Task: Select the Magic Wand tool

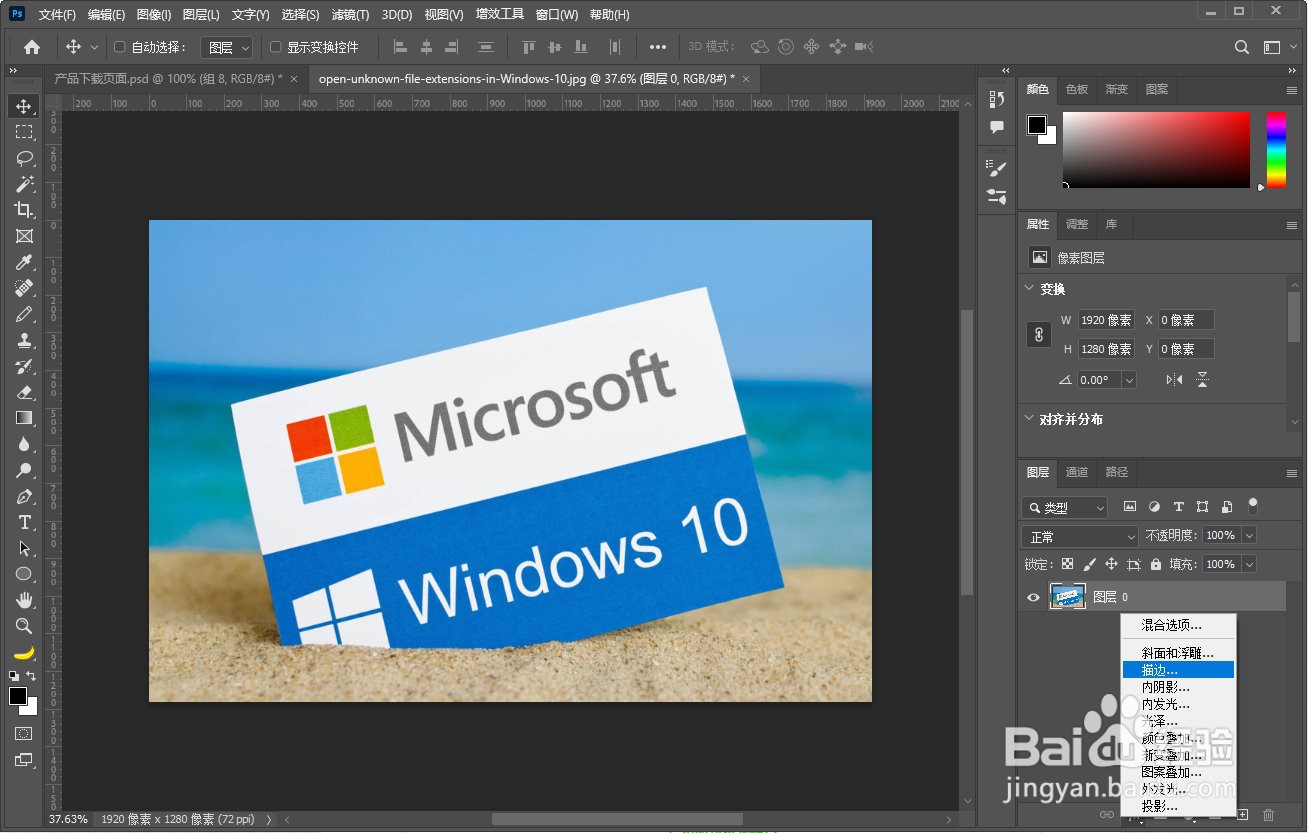Action: [24, 184]
